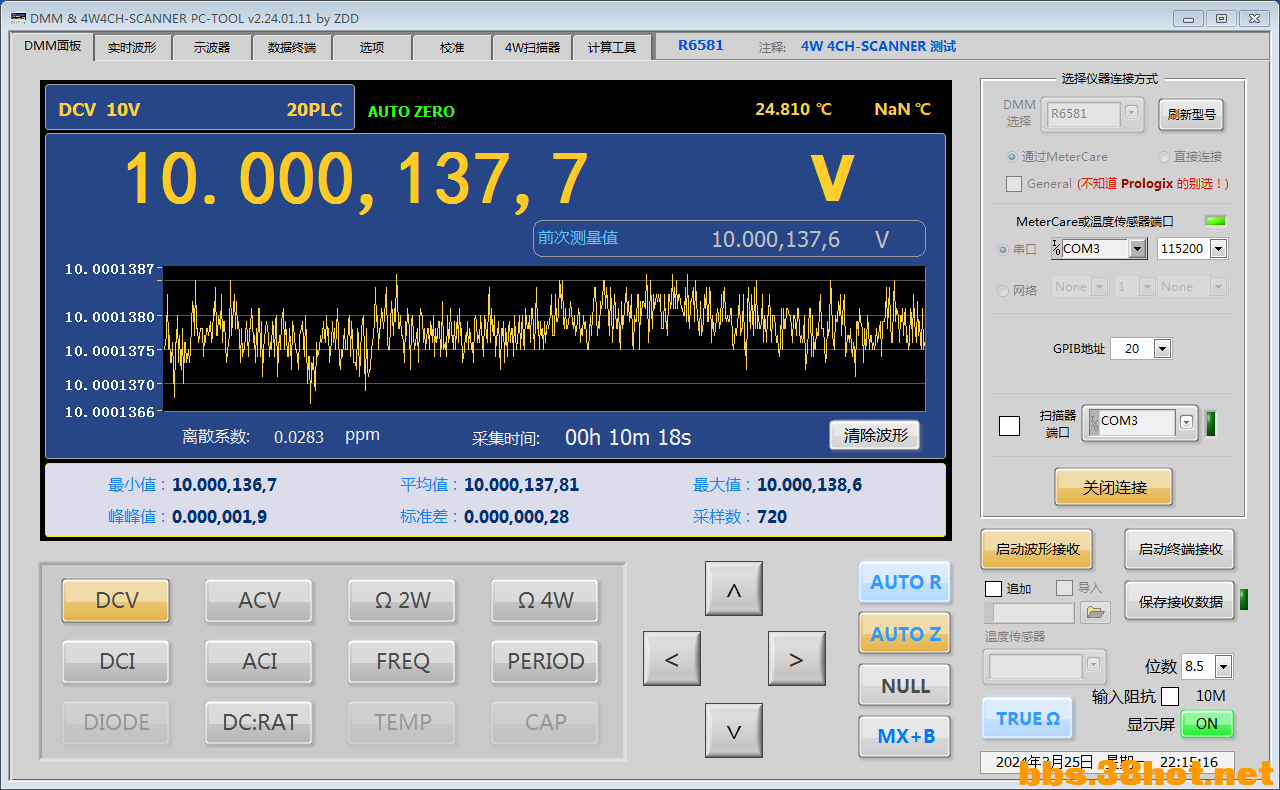Screen dimensions: 1280x790
Task: Switch to Ω 2W resistance mode
Action: tap(402, 600)
